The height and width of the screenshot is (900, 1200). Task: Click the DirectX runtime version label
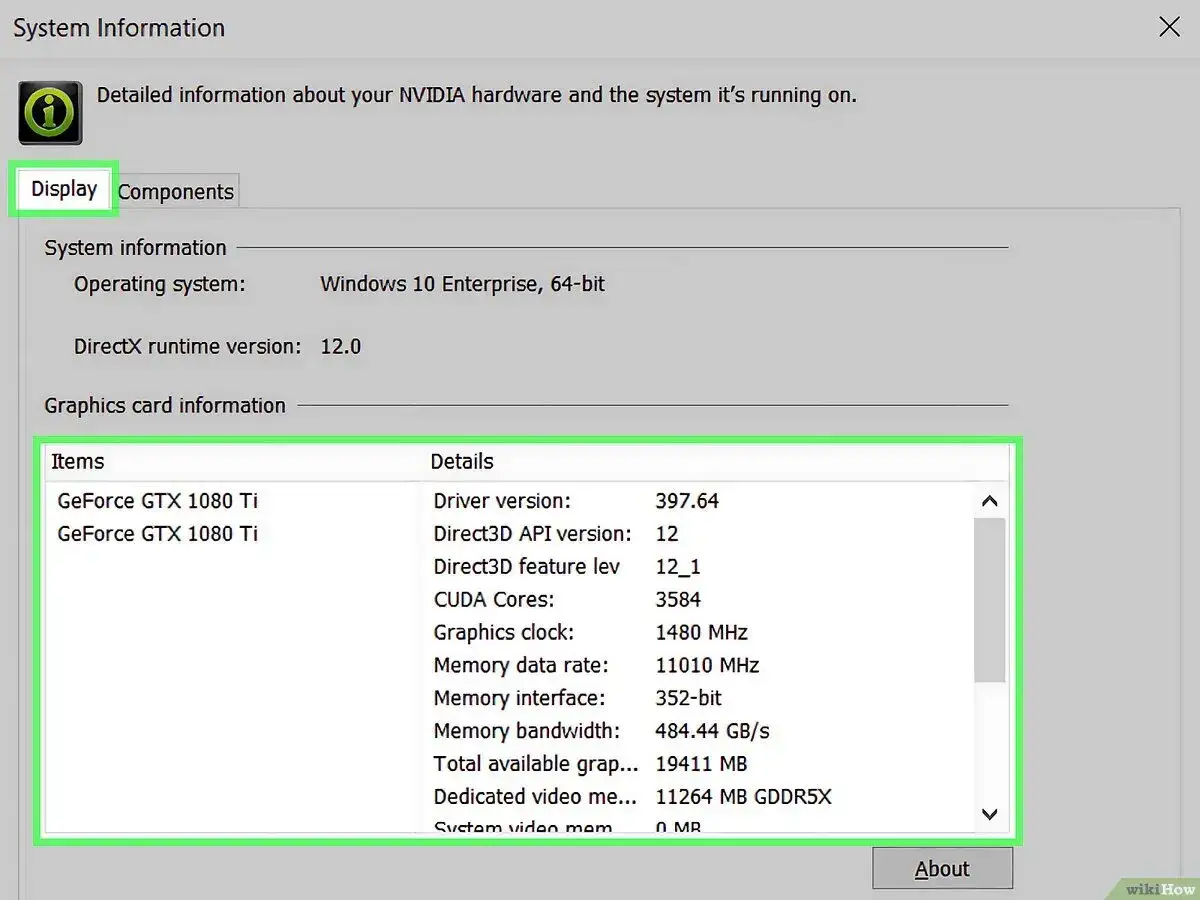pyautogui.click(x=187, y=347)
